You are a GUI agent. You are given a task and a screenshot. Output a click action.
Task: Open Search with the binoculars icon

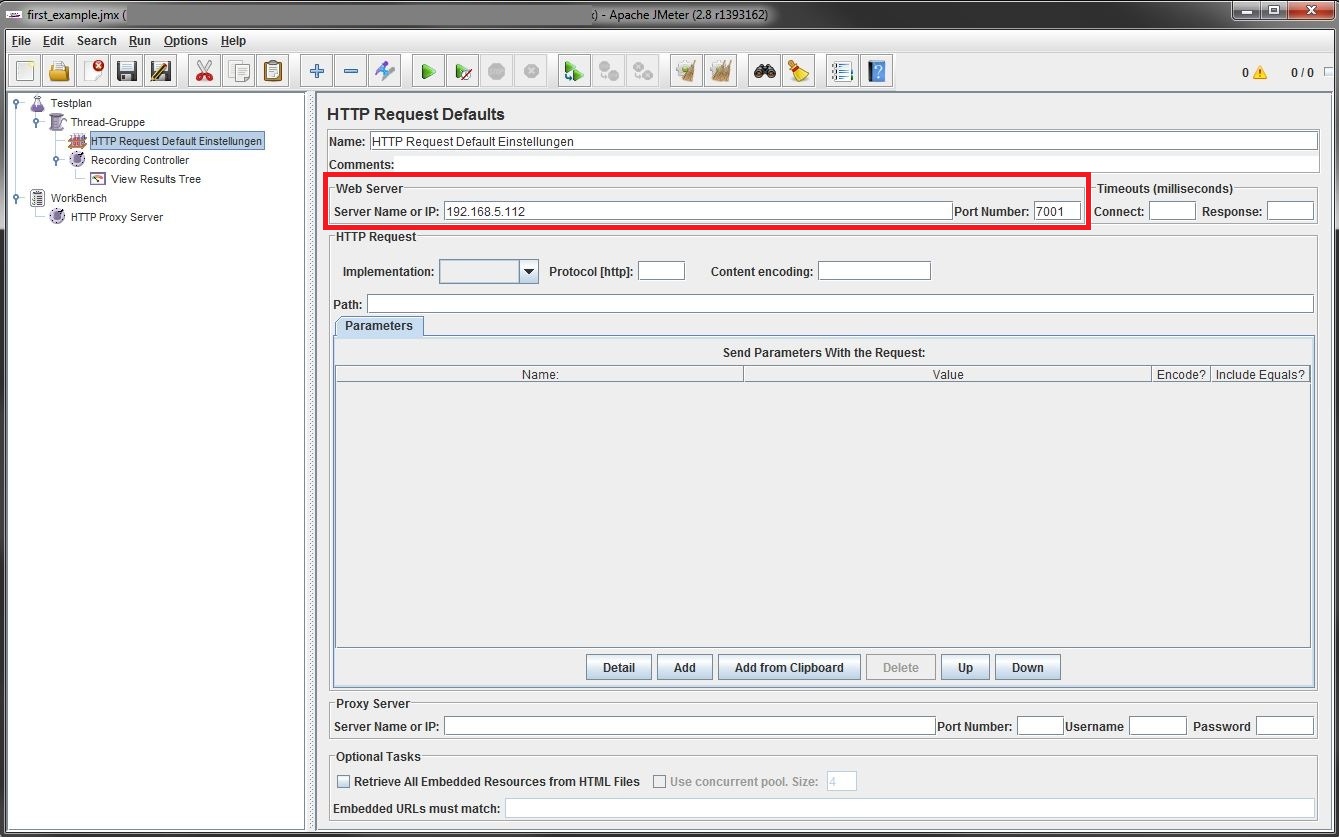pos(765,71)
